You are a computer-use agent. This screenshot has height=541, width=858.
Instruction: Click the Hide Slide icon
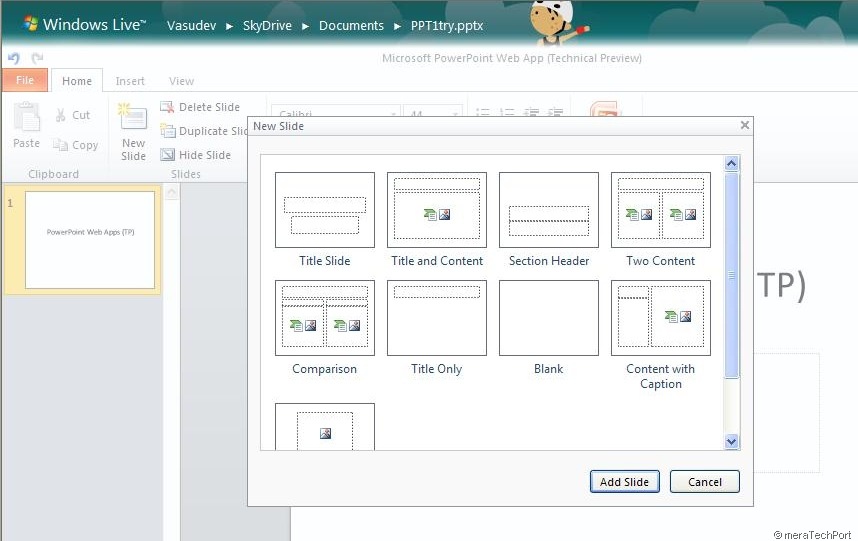pos(167,155)
